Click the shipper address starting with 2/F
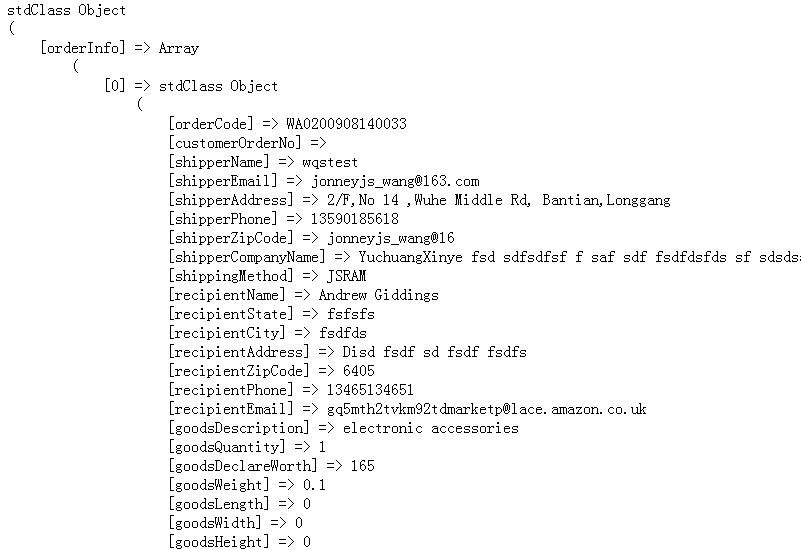Viewport: 801px width, 550px height. tap(490, 200)
